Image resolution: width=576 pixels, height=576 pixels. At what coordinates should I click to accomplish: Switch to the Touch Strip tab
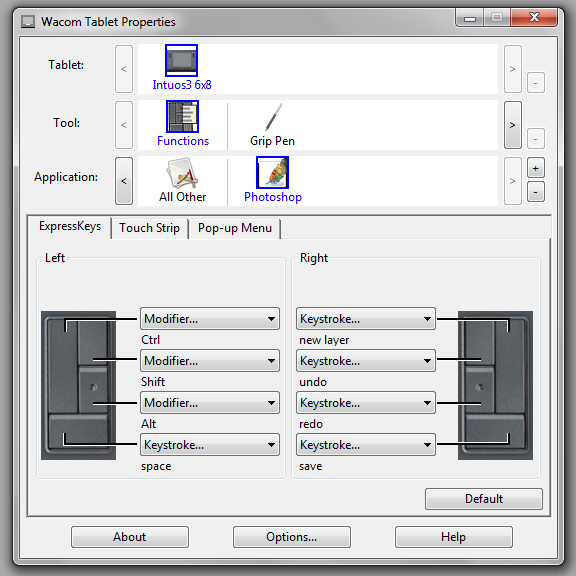(150, 228)
